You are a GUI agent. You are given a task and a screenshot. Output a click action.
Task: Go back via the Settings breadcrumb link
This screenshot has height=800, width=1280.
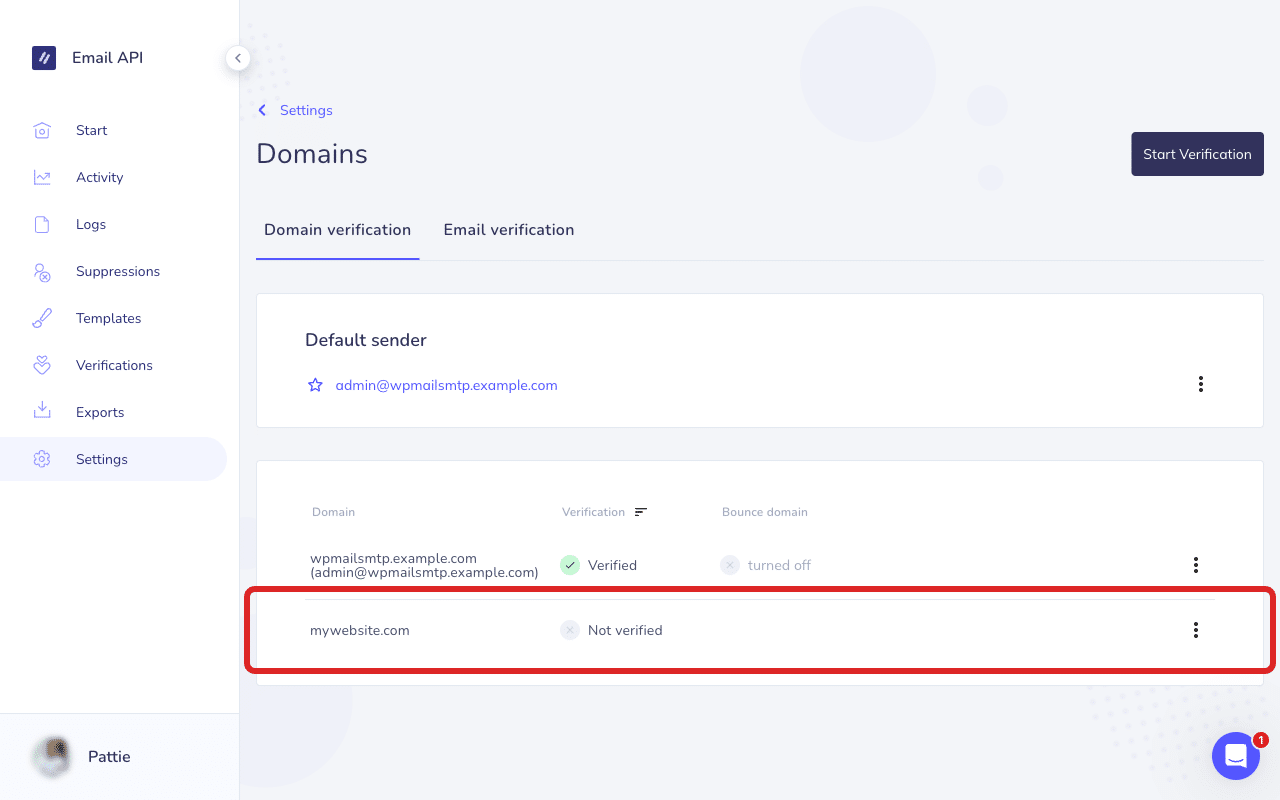click(306, 110)
